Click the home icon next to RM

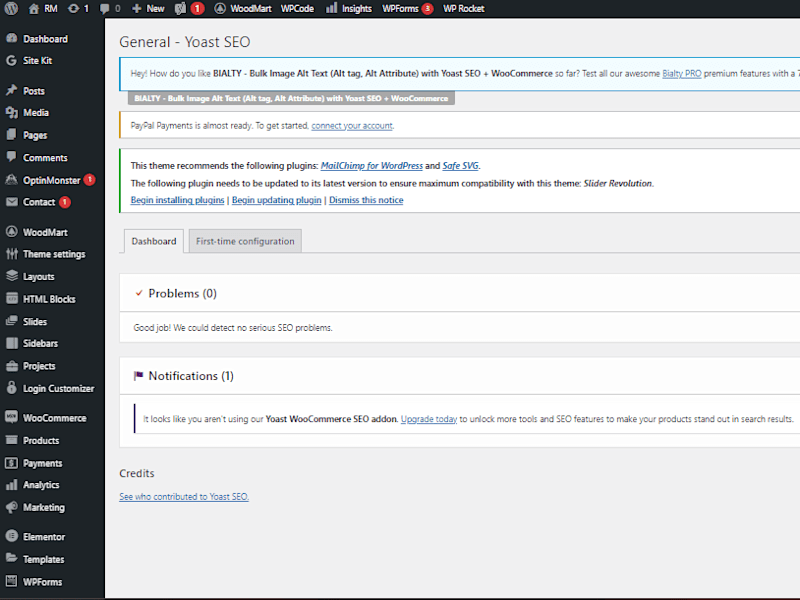(34, 9)
